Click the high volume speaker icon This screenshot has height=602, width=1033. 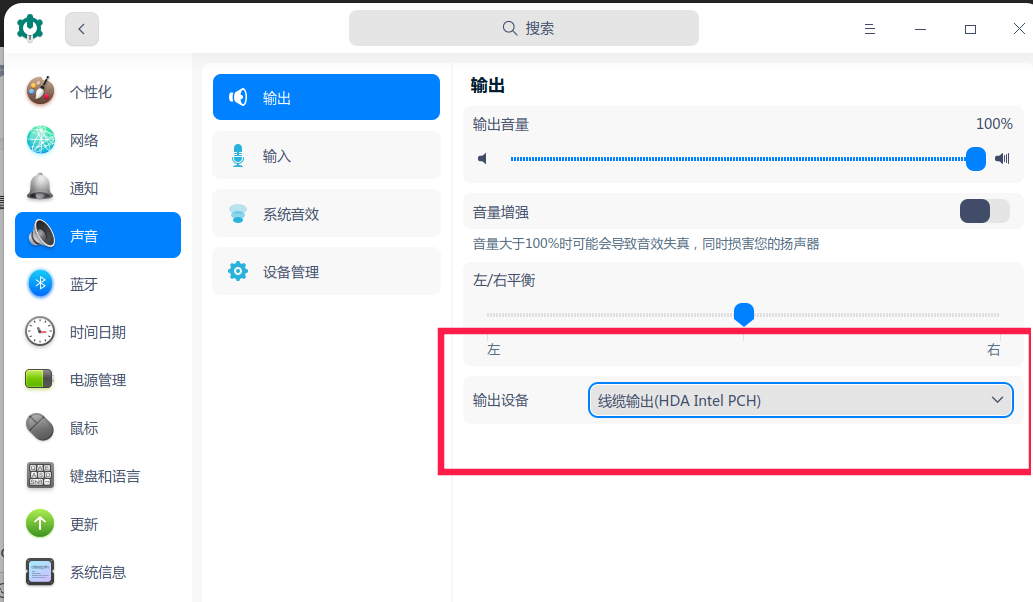pos(1003,159)
